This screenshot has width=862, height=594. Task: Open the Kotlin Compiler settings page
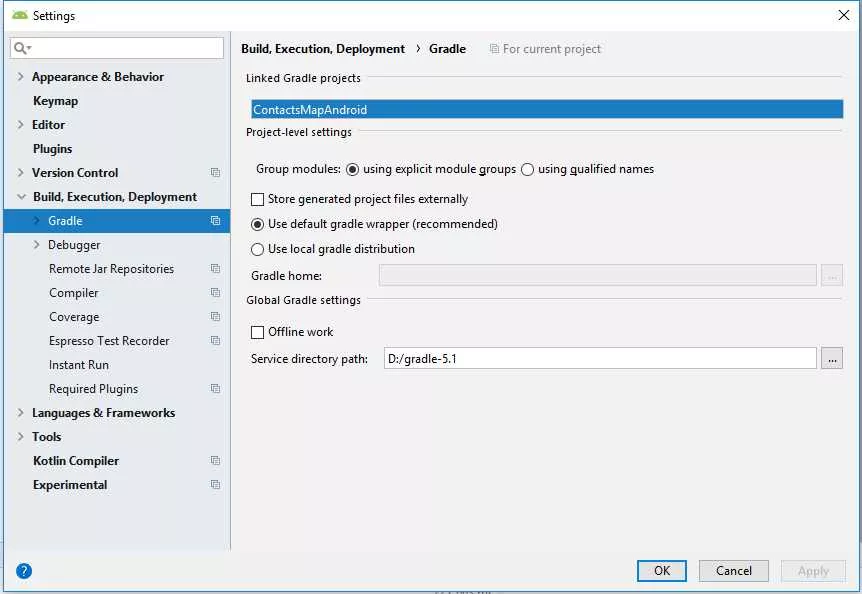76,461
